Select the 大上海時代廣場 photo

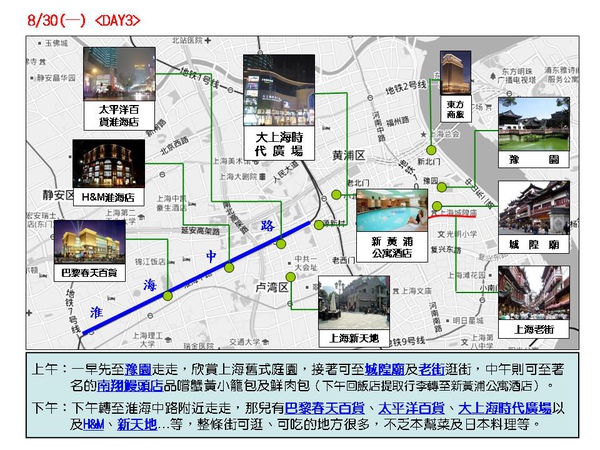[x=279, y=90]
